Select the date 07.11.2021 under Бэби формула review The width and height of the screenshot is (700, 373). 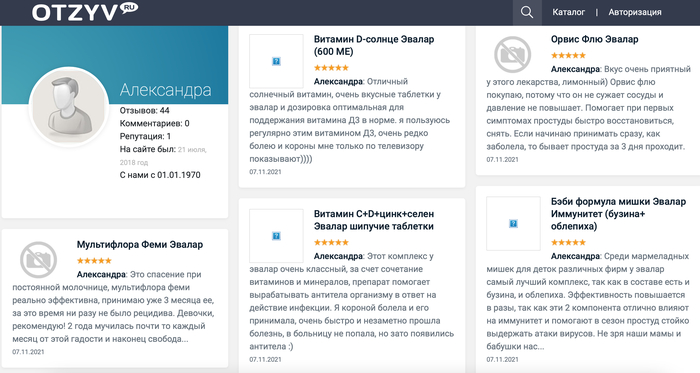coord(502,359)
